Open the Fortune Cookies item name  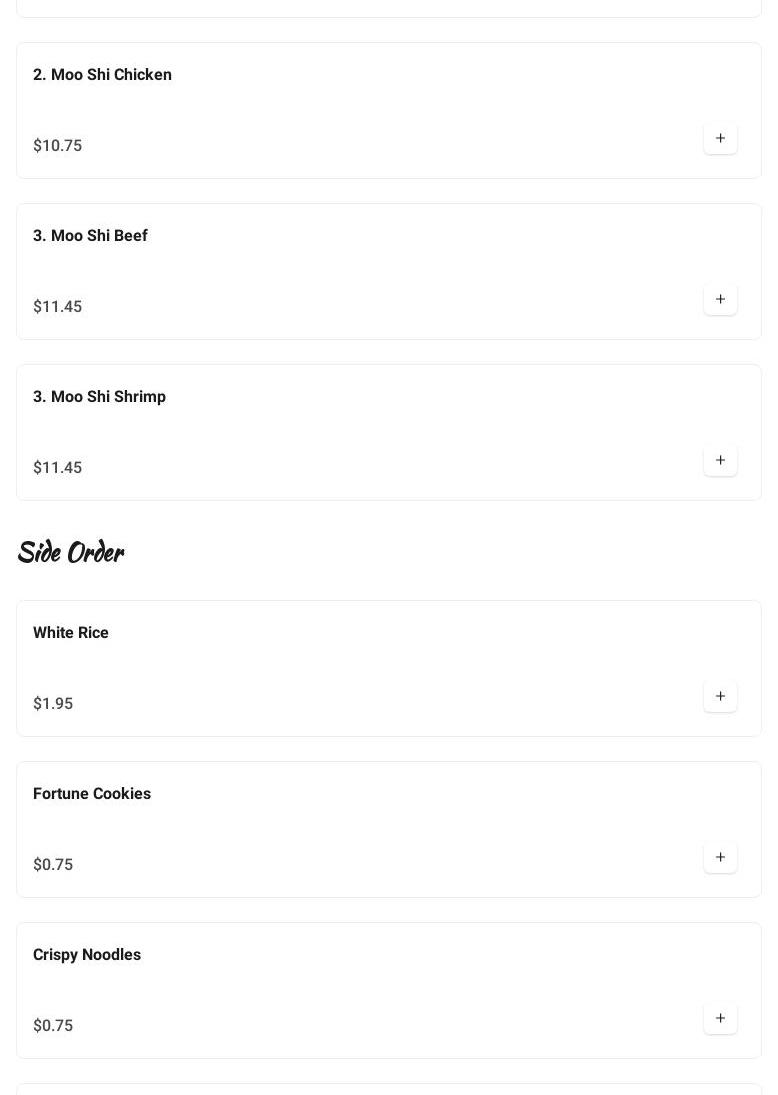click(x=92, y=794)
